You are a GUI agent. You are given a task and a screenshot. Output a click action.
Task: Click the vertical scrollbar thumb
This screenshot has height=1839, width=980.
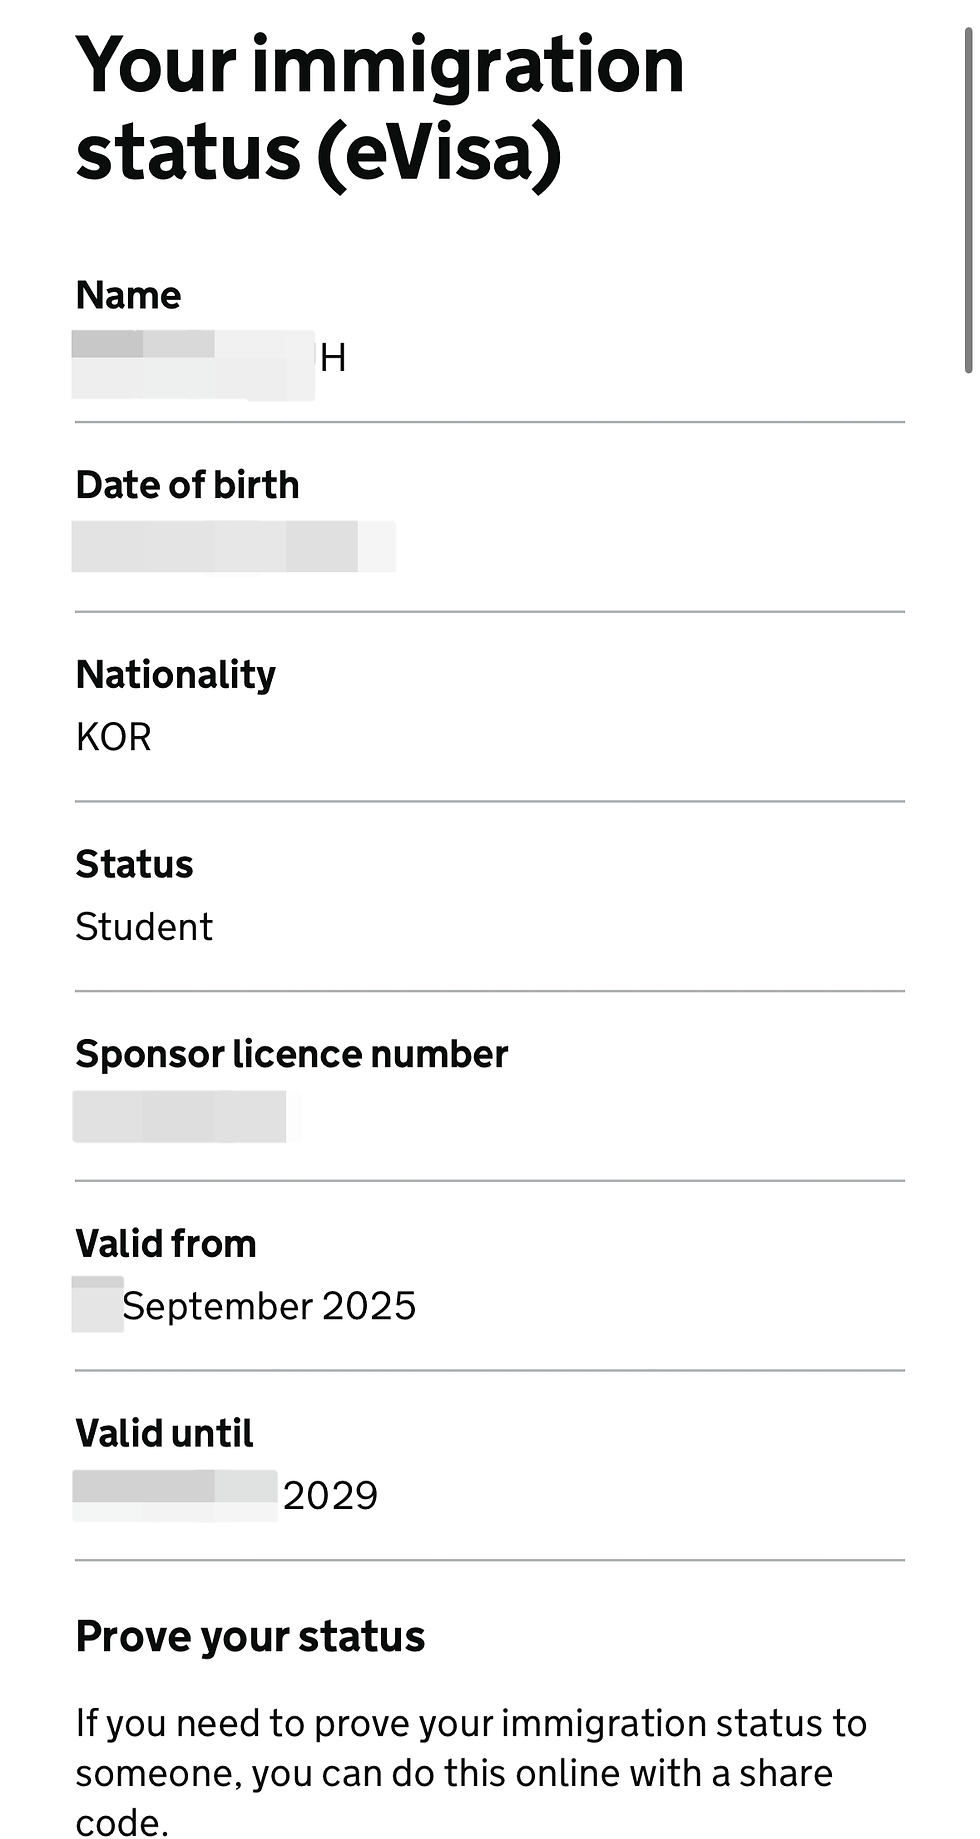(x=968, y=200)
